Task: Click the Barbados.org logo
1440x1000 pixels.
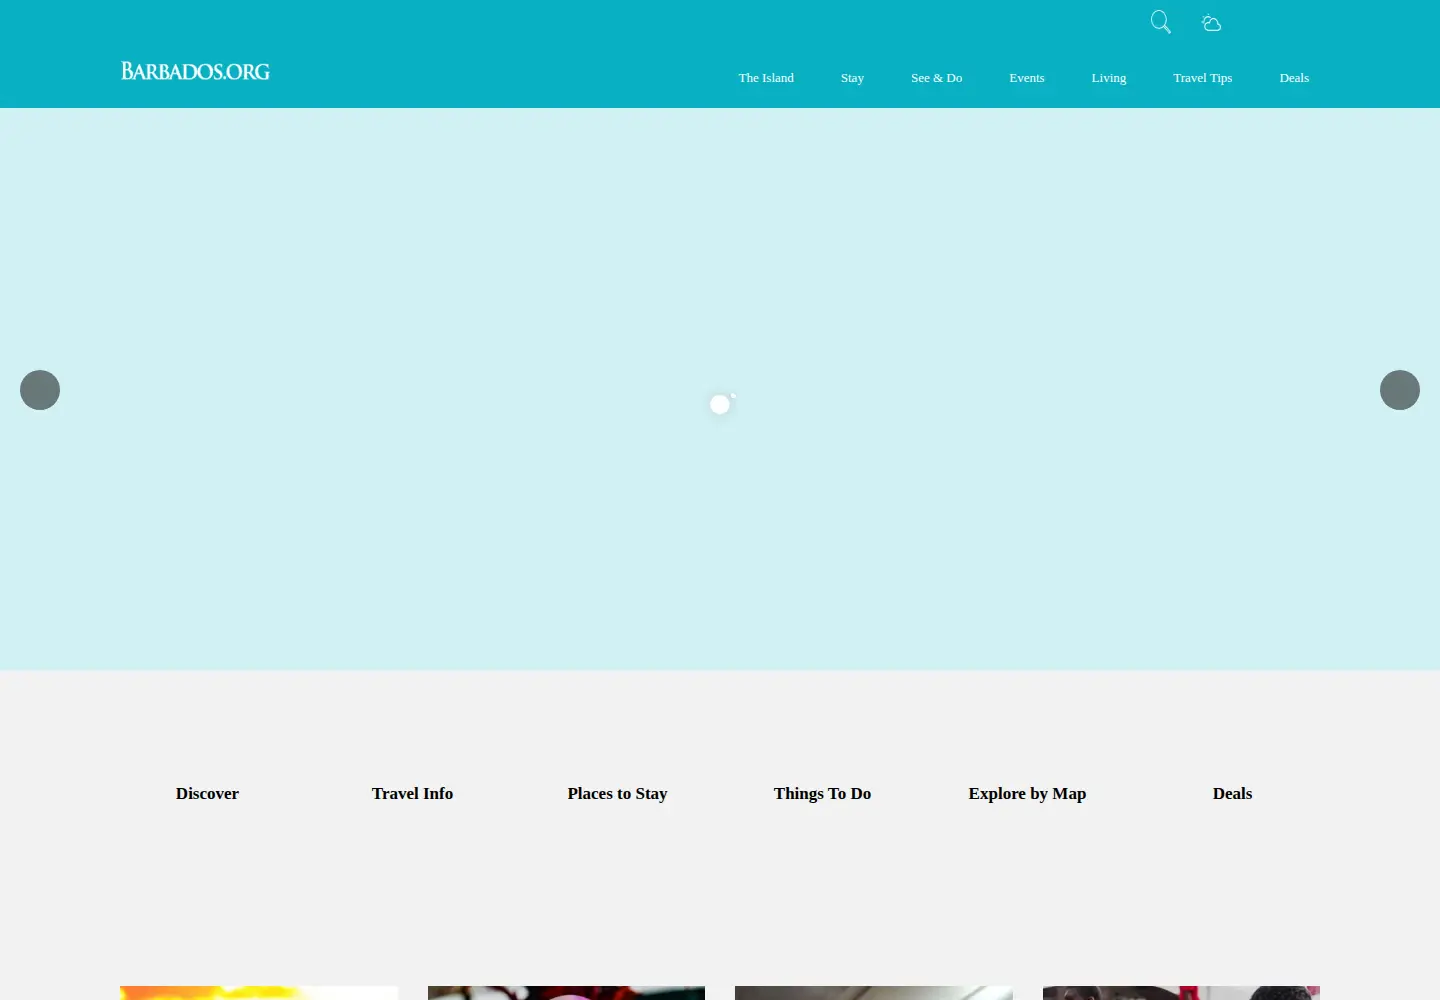Action: point(196,71)
